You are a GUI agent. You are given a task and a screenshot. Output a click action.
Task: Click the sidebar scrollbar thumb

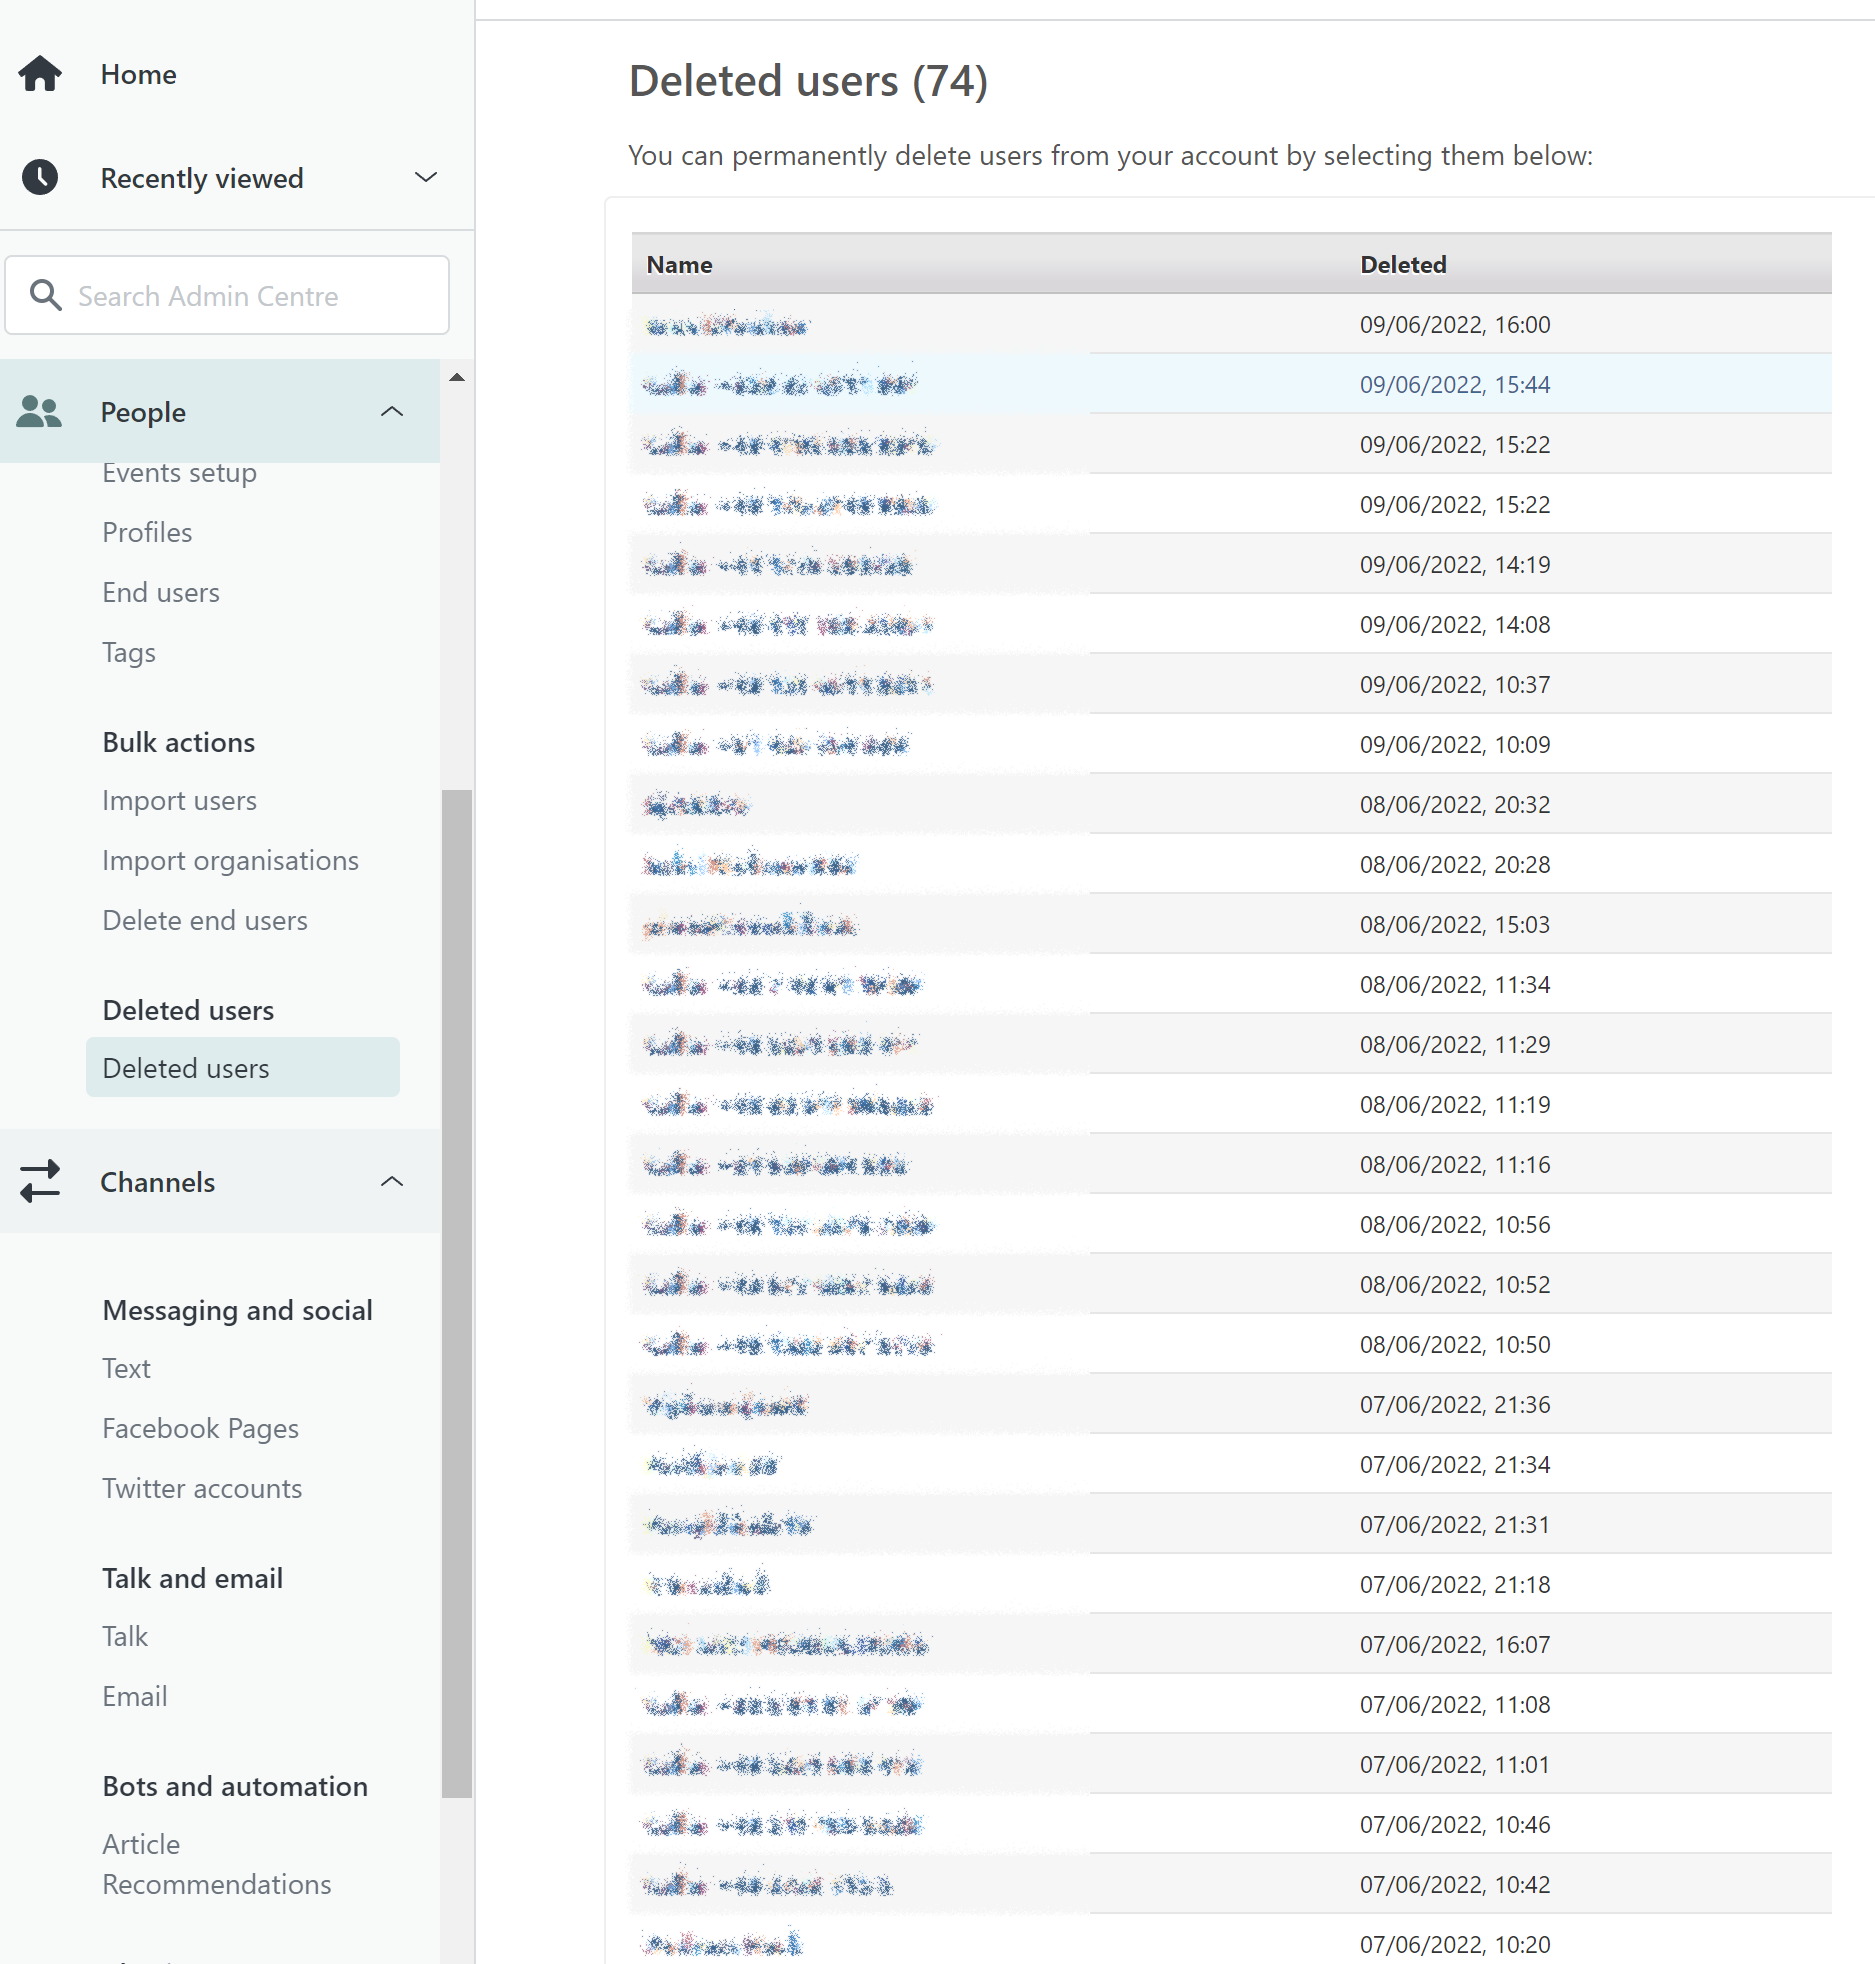[x=457, y=1290]
